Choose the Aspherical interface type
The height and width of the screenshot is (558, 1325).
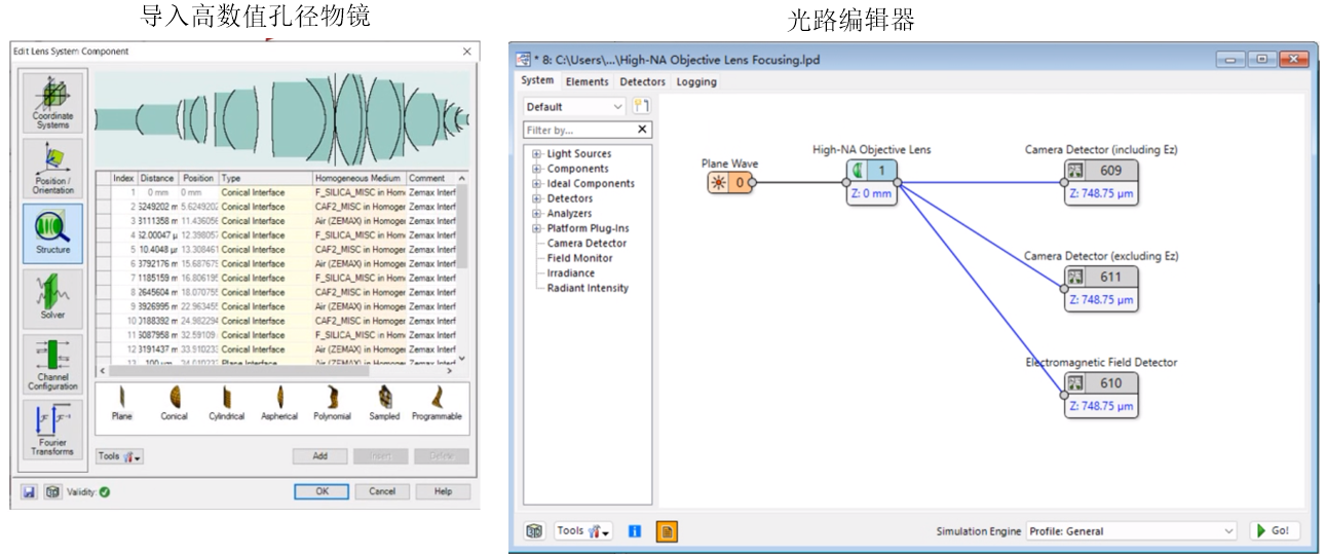(280, 403)
